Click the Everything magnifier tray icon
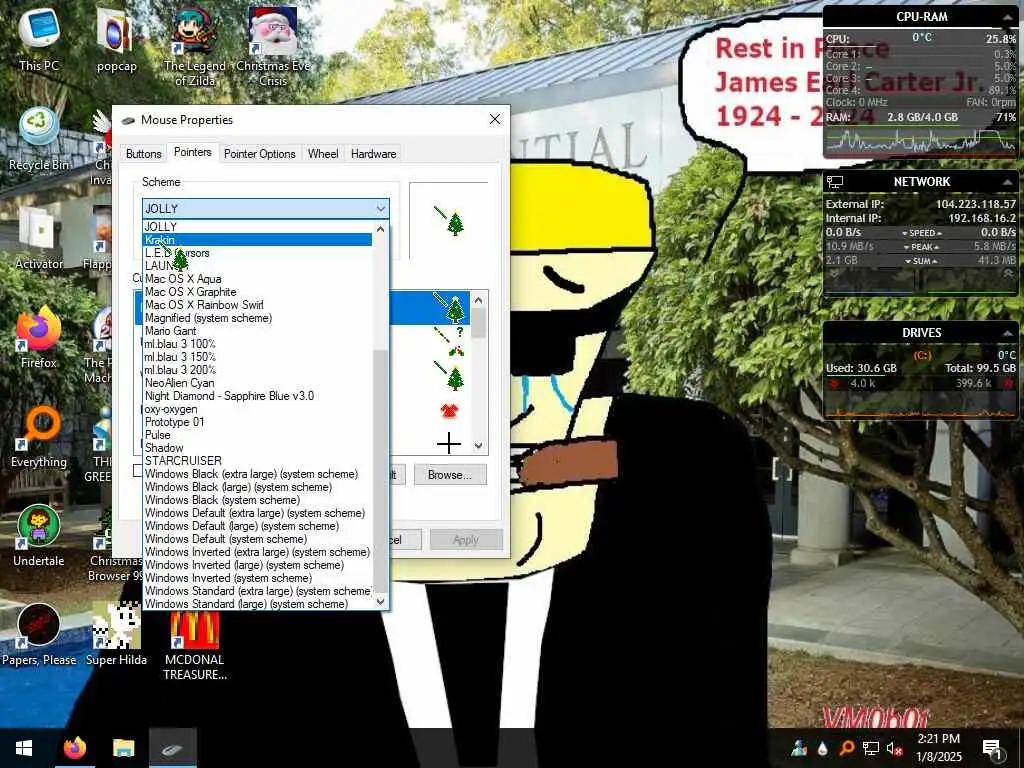1024x768 pixels. point(846,748)
